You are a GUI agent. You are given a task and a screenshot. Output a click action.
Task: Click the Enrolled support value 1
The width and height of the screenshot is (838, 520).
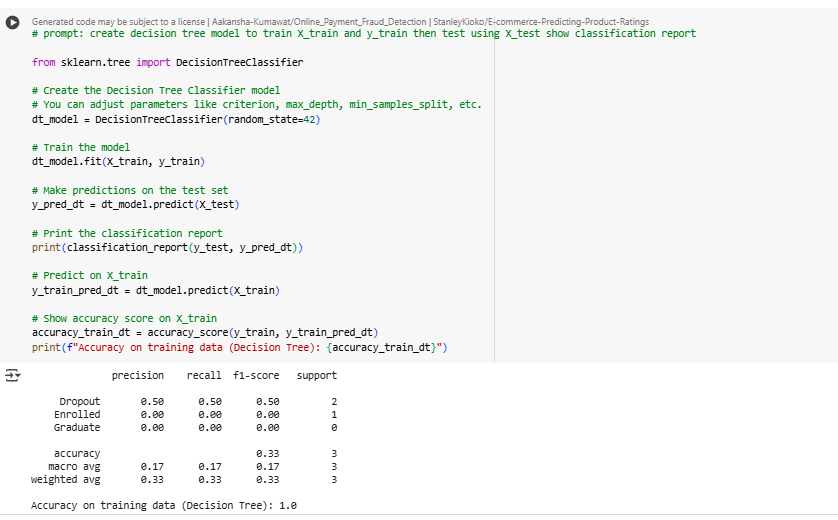(334, 415)
